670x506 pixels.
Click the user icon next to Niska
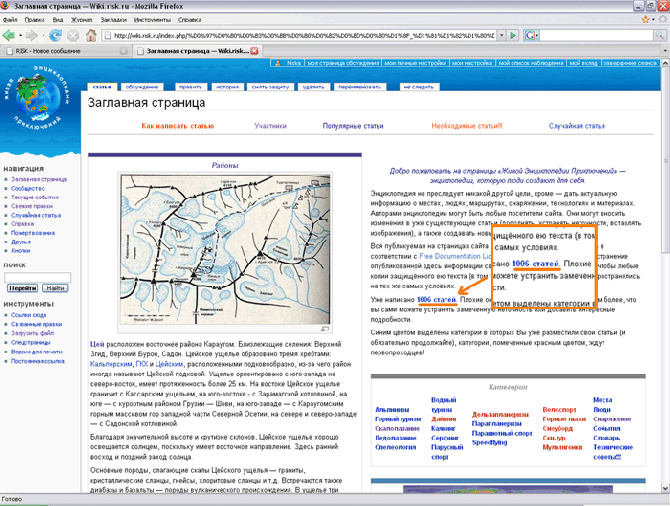[278, 63]
